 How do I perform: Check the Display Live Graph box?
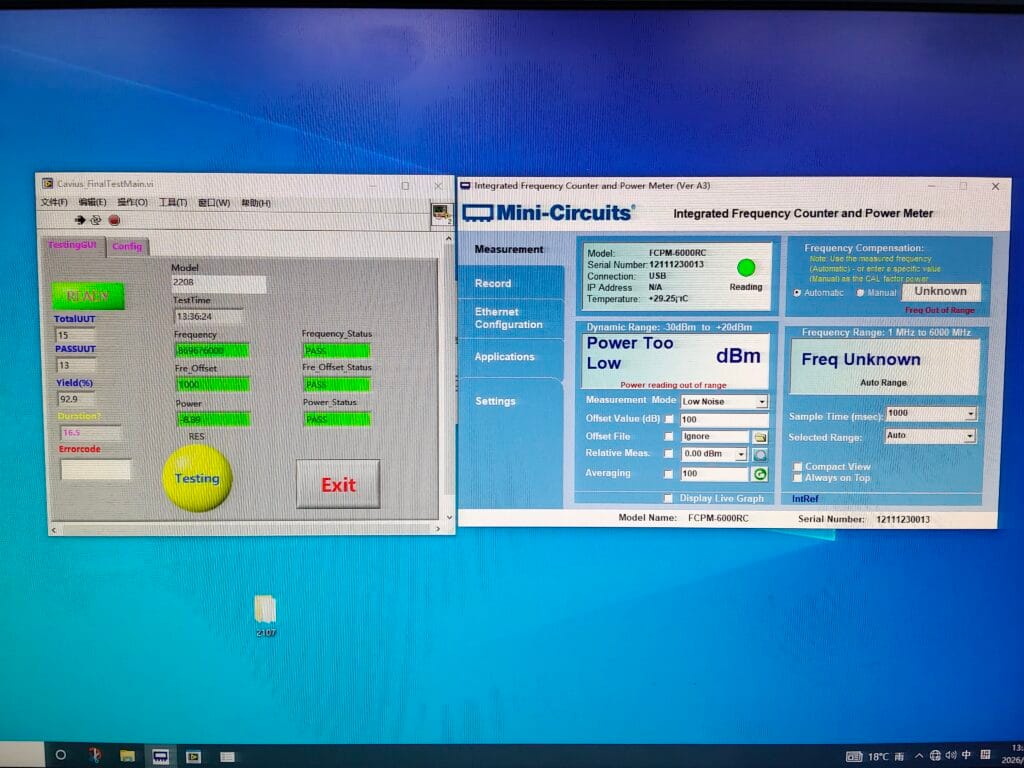667,498
